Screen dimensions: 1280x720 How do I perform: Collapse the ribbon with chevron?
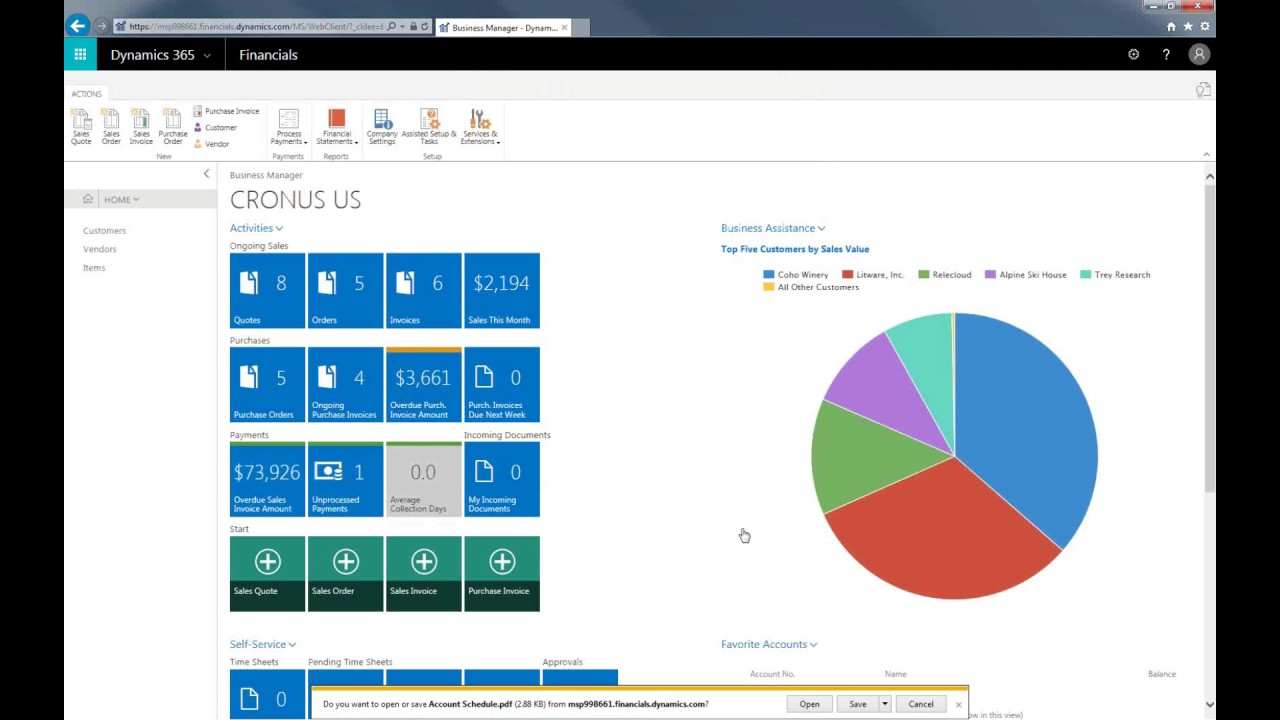pos(1206,154)
